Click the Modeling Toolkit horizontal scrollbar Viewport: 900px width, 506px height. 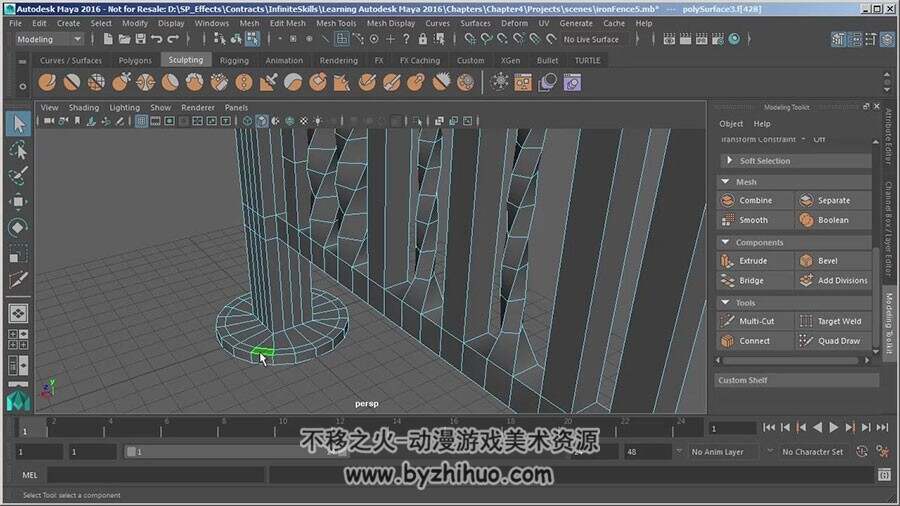[x=791, y=361]
